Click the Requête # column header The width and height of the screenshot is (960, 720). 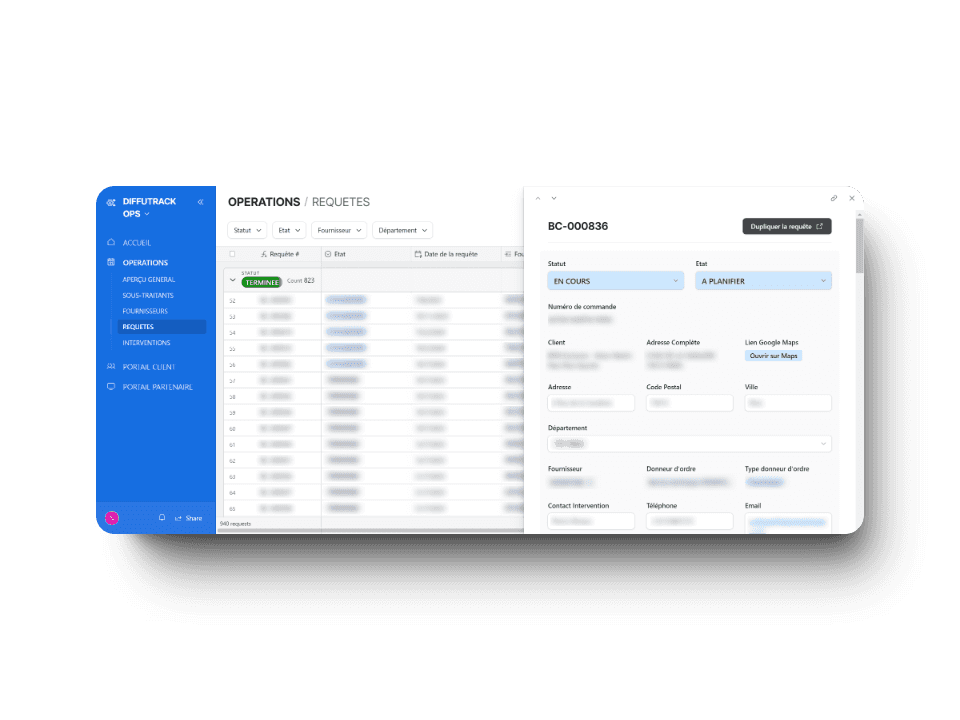pyautogui.click(x=280, y=254)
